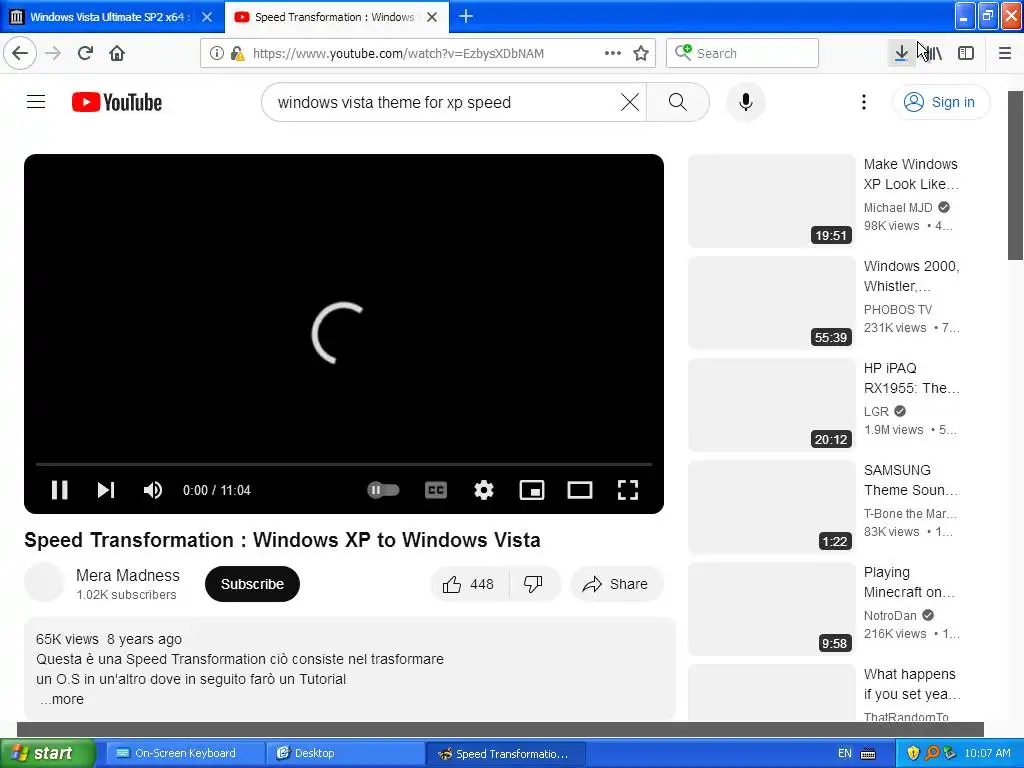Go to YouTube home via logo

click(117, 103)
